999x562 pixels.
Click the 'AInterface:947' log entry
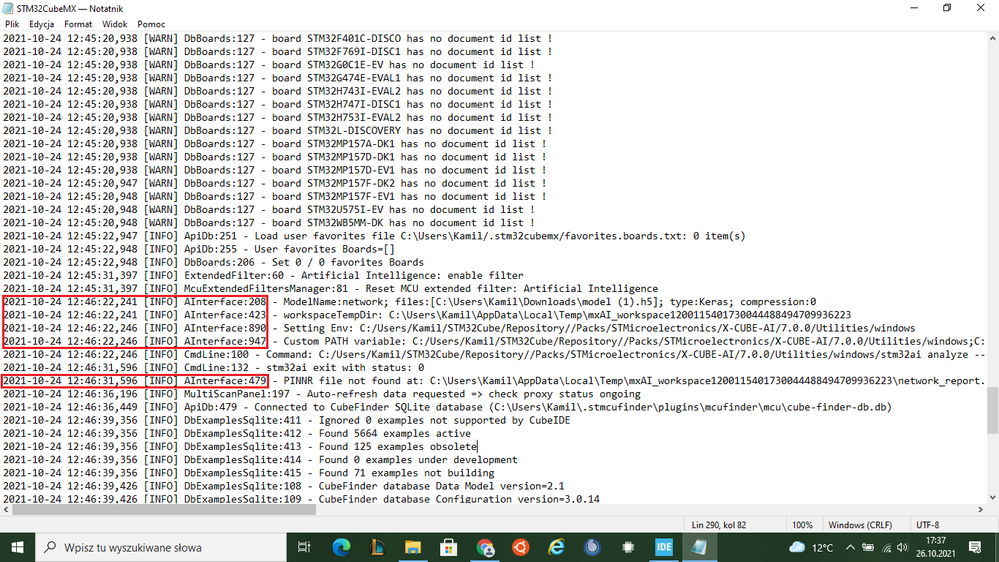point(494,342)
